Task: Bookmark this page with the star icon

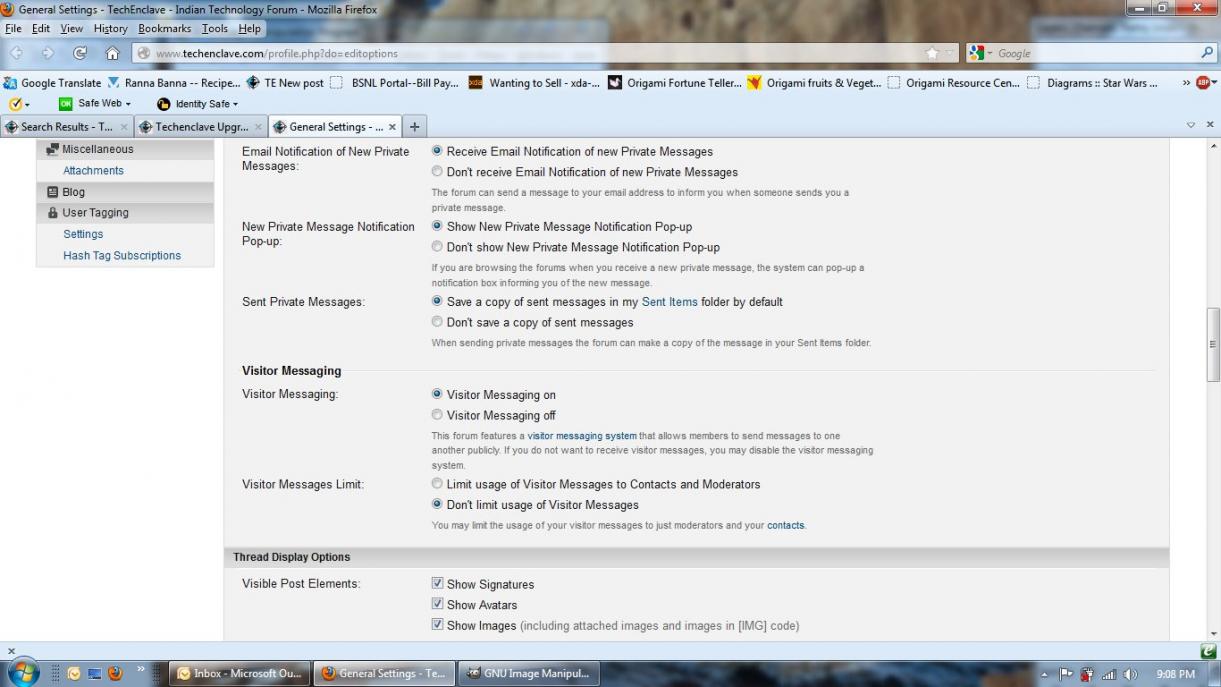Action: (x=932, y=53)
